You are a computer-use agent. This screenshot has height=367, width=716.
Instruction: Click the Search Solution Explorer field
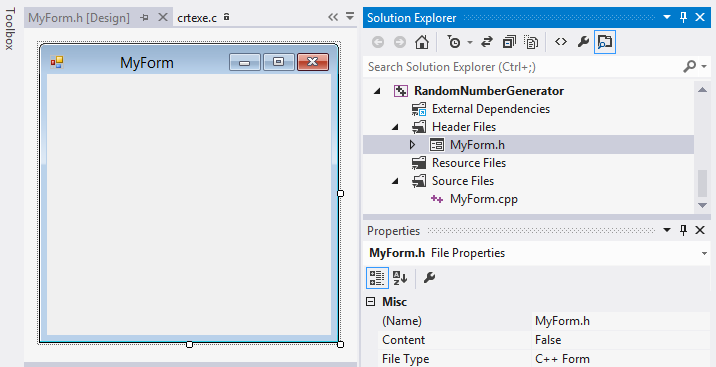point(523,67)
